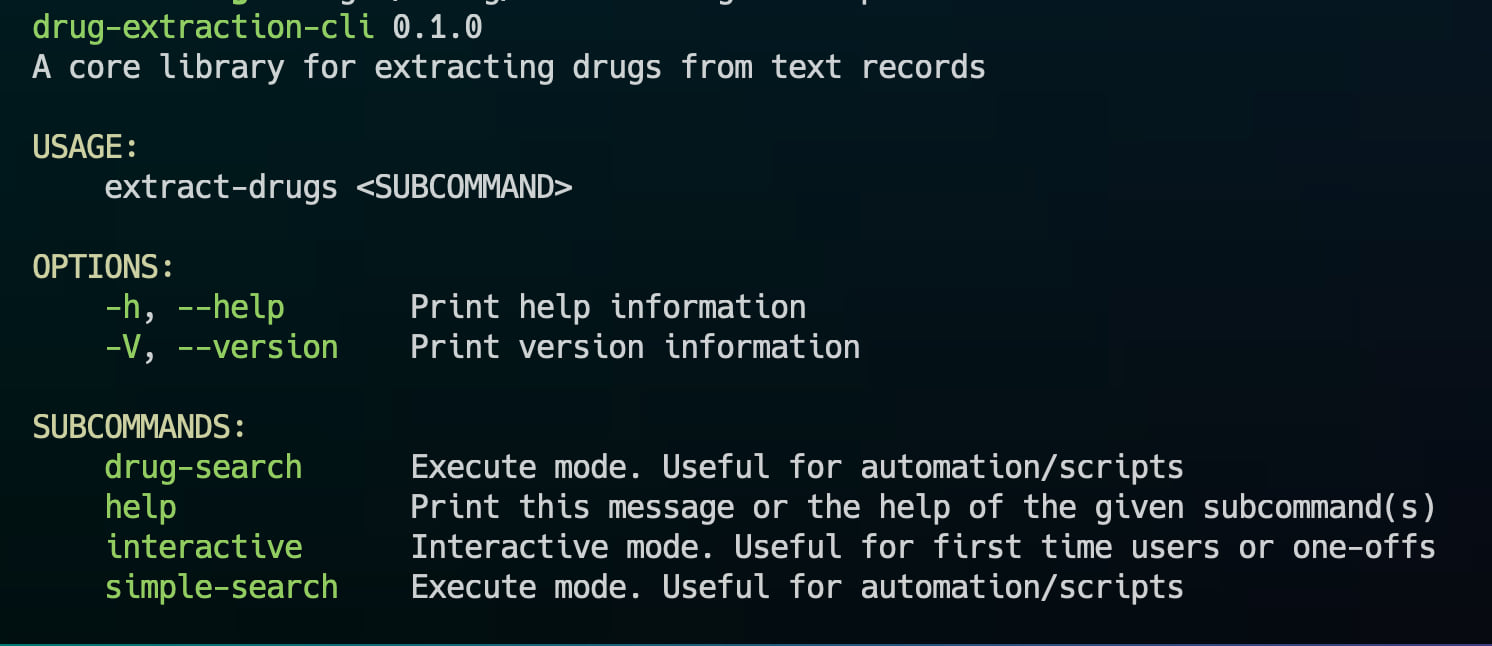Screen dimensions: 1492x646
Task: Click the drug-search 'Execute mode' description
Action: click(x=797, y=467)
